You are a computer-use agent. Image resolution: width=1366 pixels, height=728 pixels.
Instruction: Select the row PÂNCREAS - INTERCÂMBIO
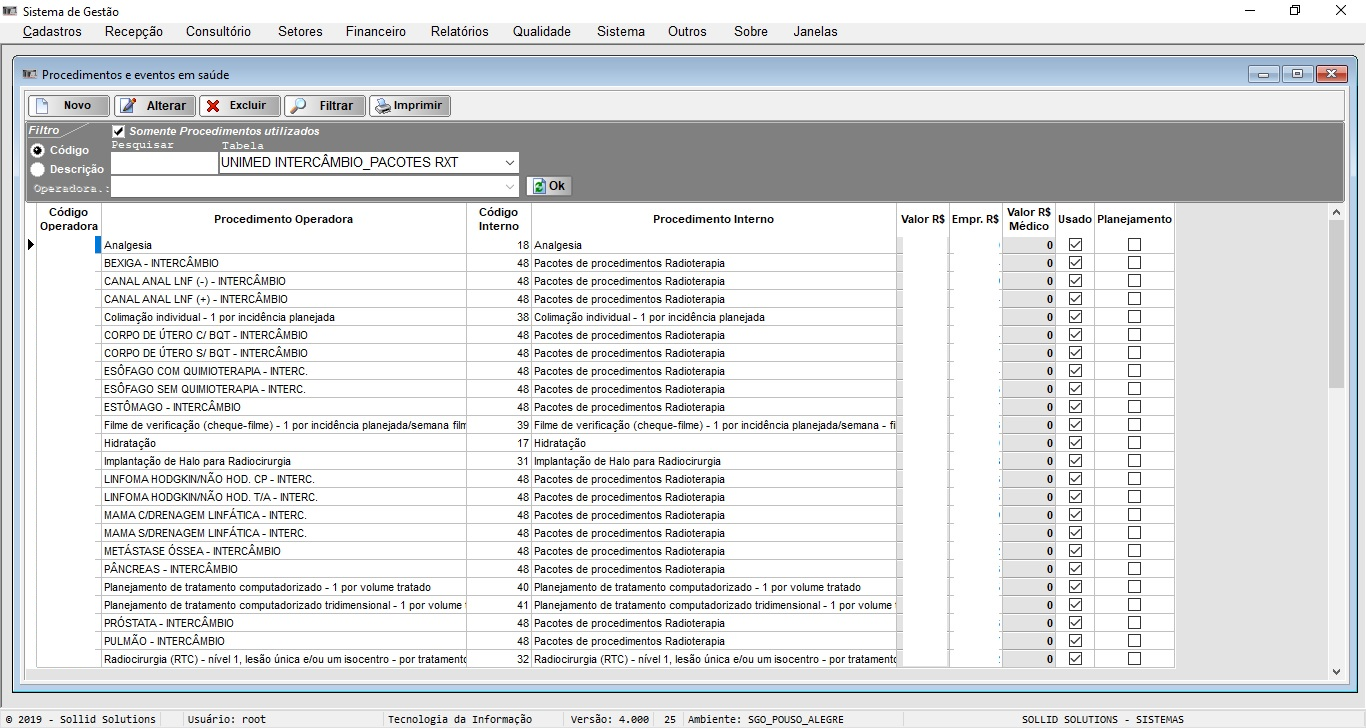606,569
